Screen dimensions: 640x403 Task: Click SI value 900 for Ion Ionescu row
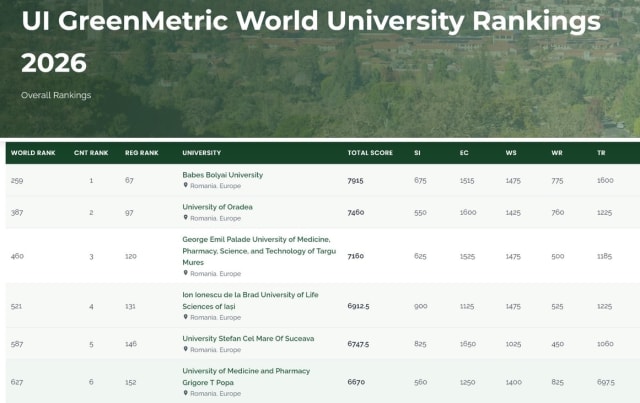pyautogui.click(x=420, y=306)
